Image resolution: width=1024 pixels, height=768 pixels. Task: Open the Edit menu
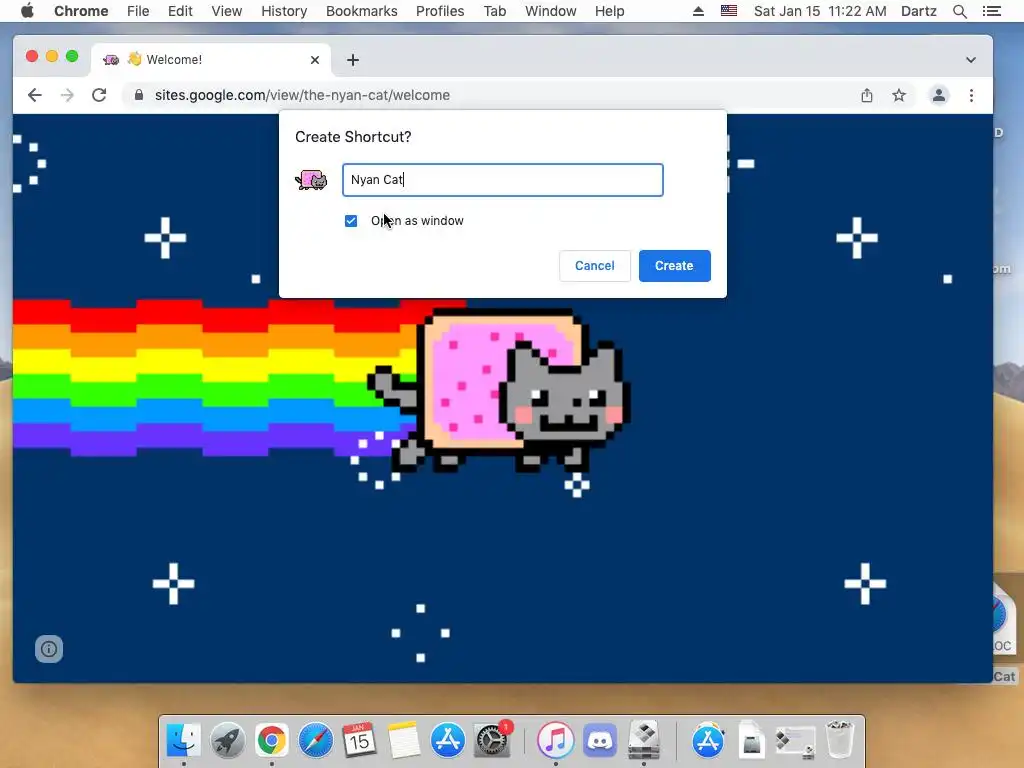[180, 11]
